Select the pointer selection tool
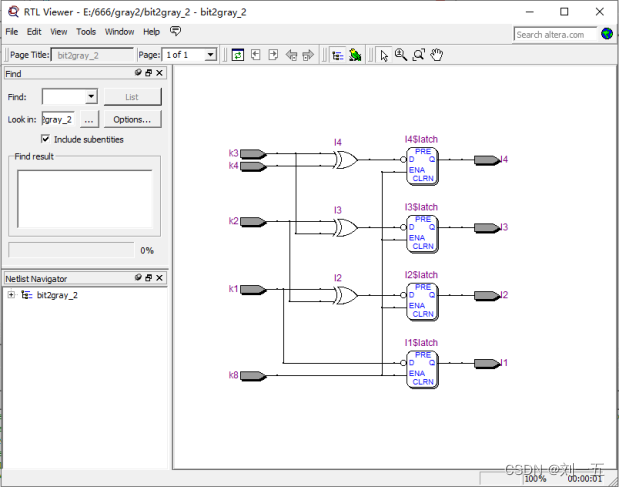 click(x=384, y=55)
